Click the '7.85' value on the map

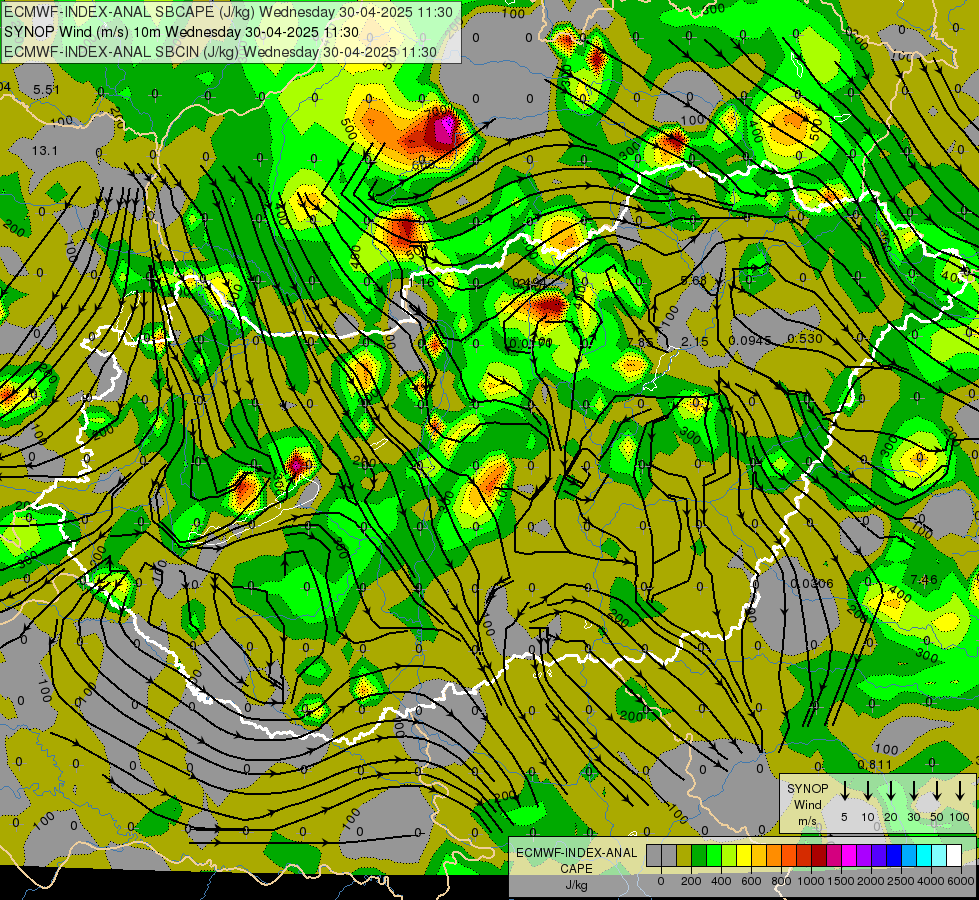click(641, 342)
